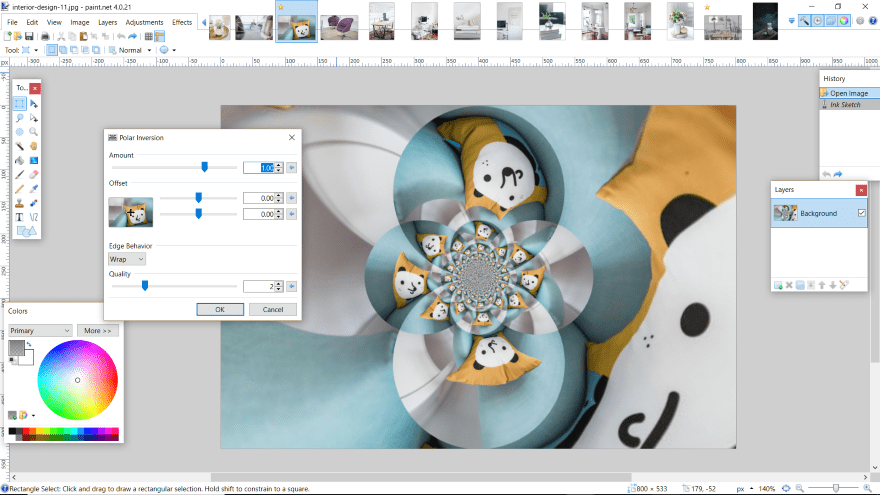This screenshot has height=495, width=880.
Task: Choose the Text tool
Action: (x=20, y=216)
